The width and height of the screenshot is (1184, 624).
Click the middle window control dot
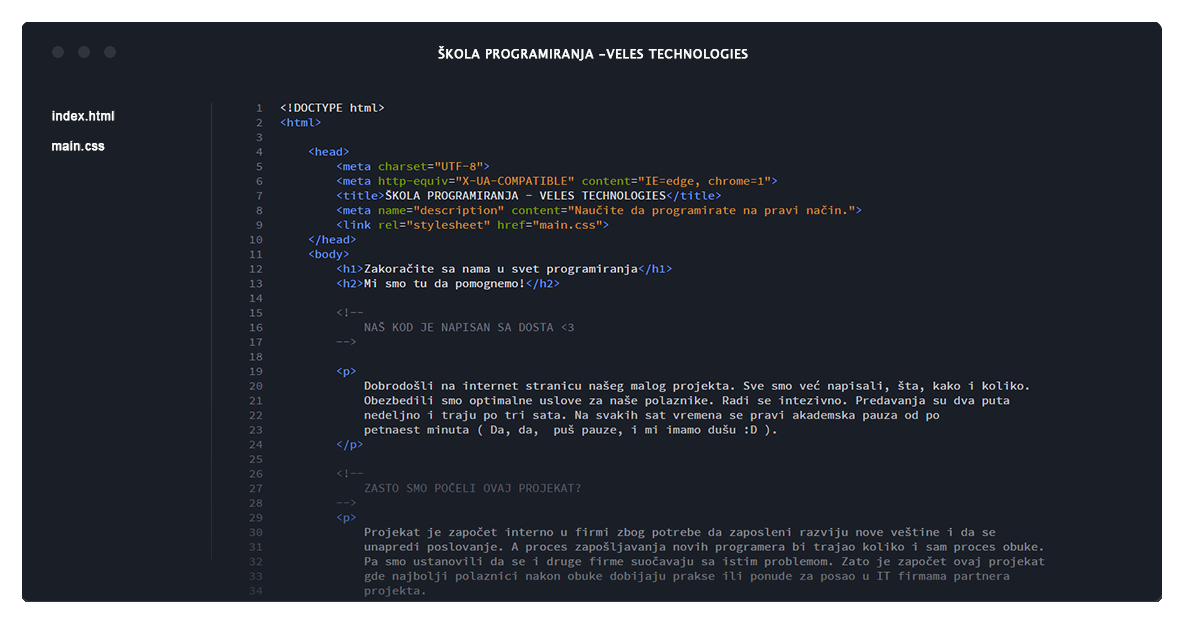[84, 52]
